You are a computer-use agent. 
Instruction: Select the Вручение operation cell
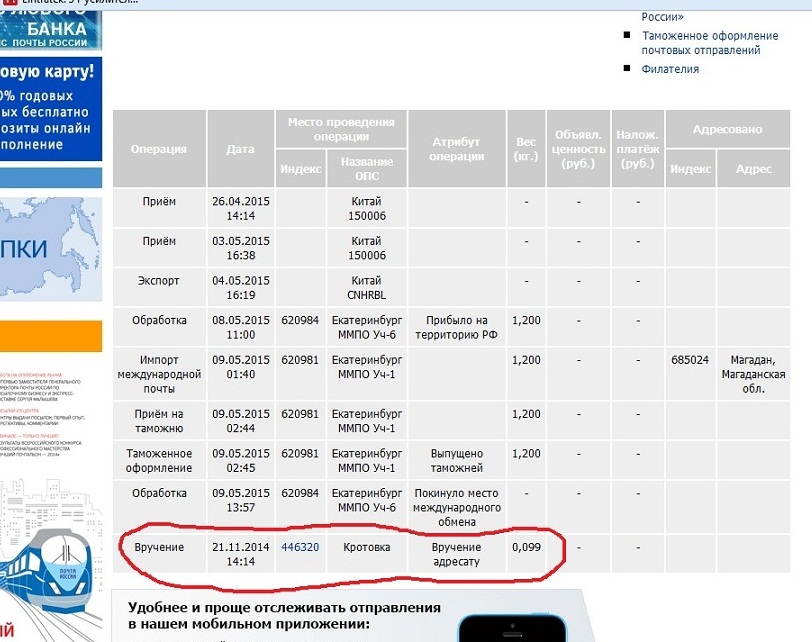(159, 548)
